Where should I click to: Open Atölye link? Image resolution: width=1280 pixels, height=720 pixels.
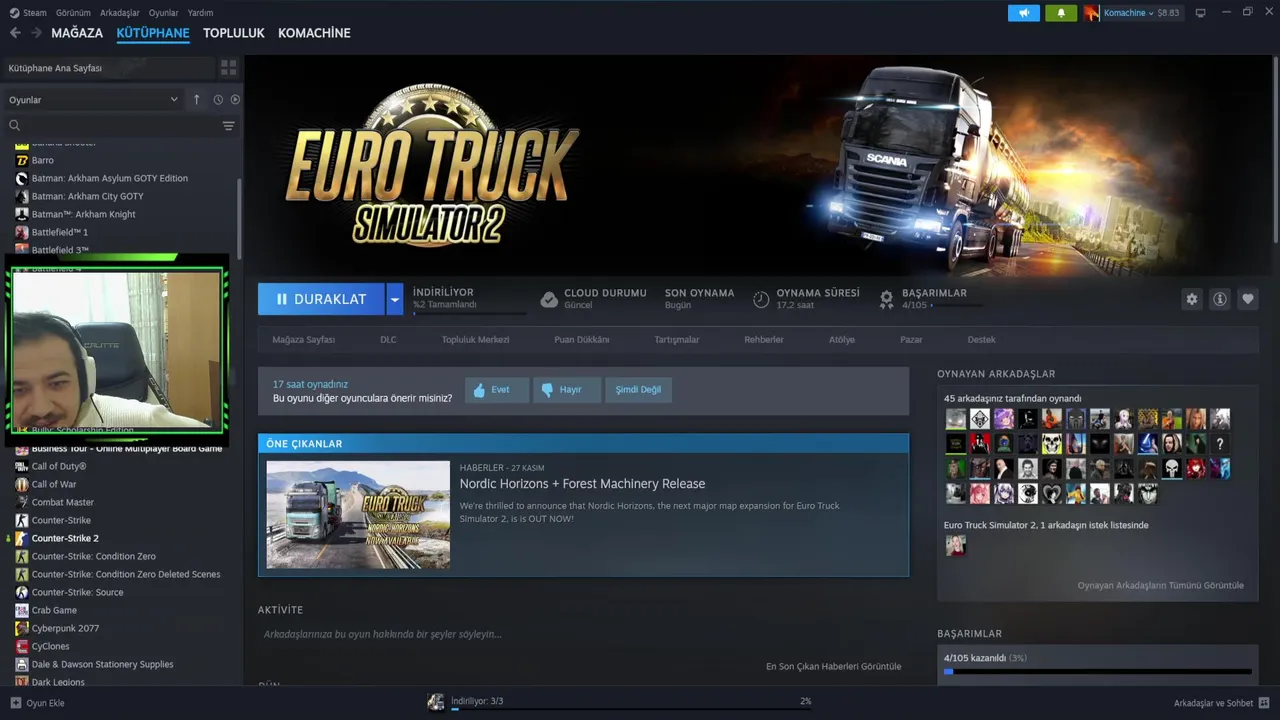842,340
